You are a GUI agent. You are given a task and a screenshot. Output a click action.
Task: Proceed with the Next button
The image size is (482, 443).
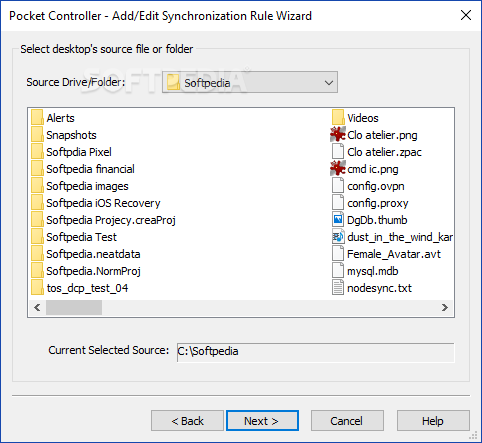click(262, 421)
